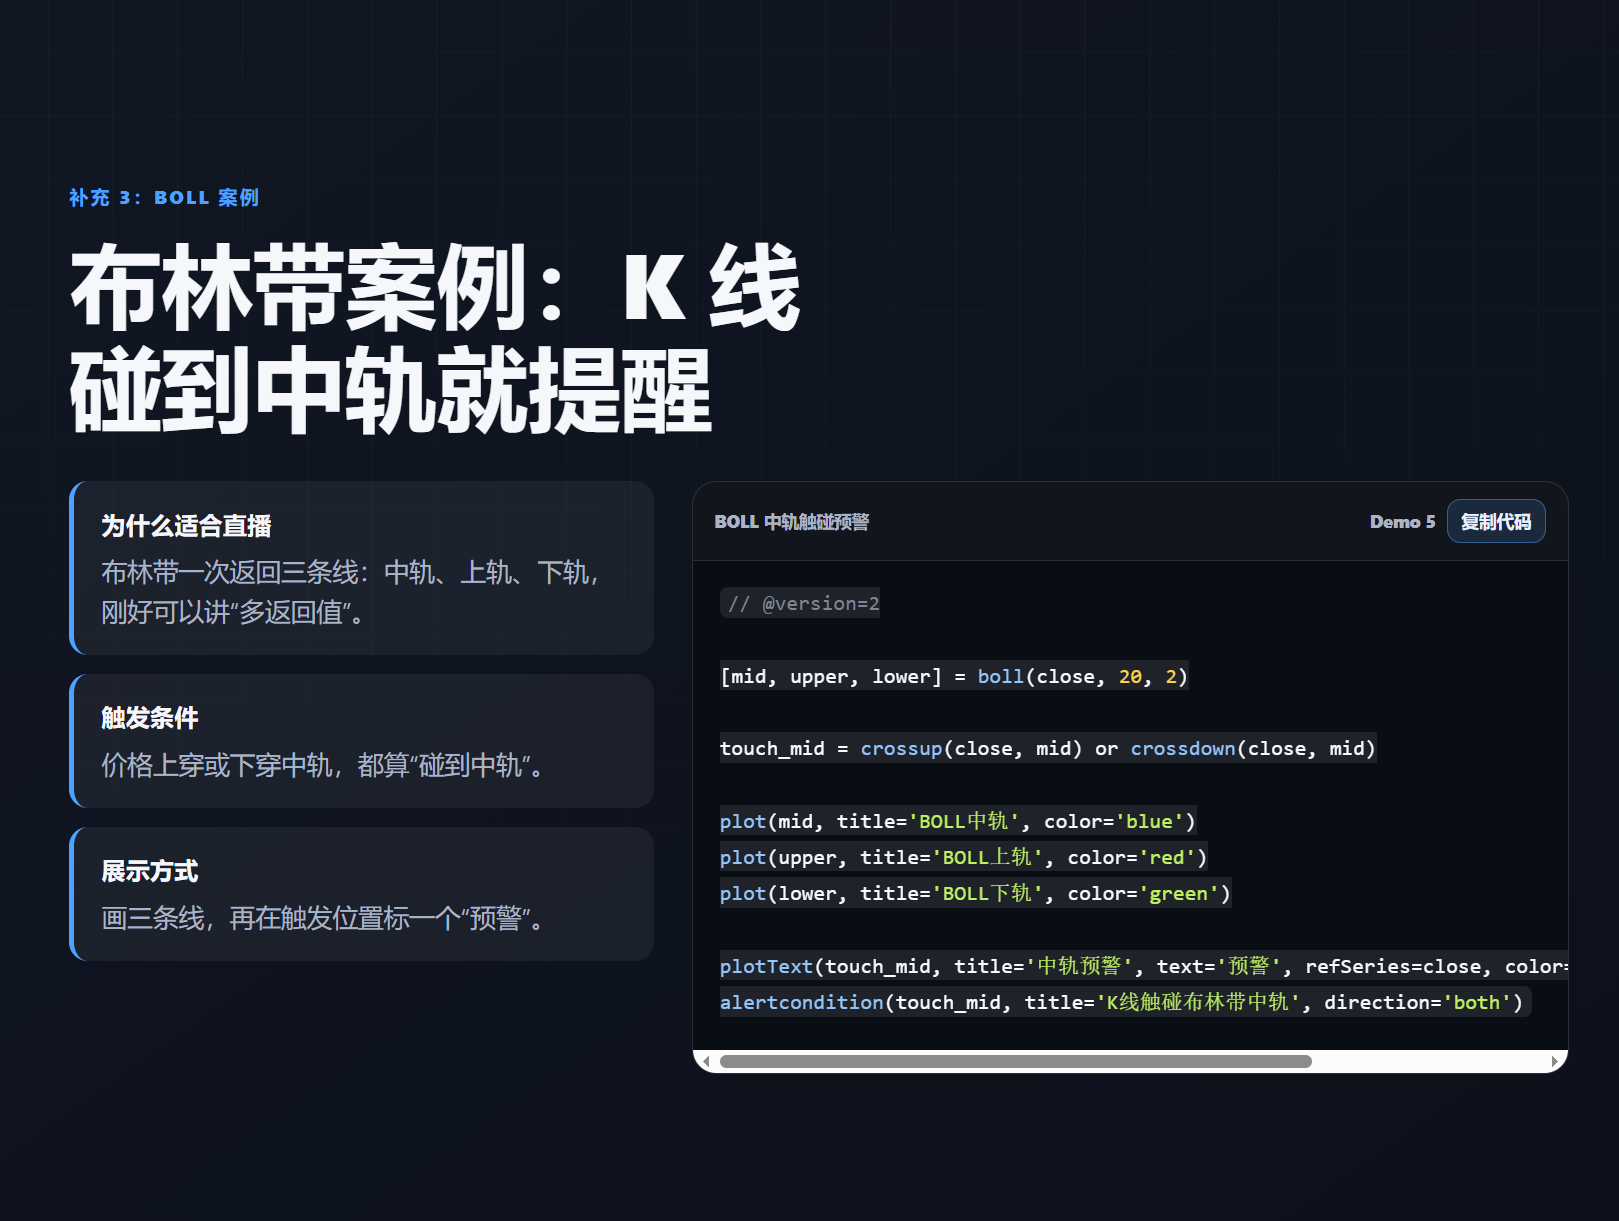
Task: Click the boll(close, 20, 2) code line
Action: 954,676
